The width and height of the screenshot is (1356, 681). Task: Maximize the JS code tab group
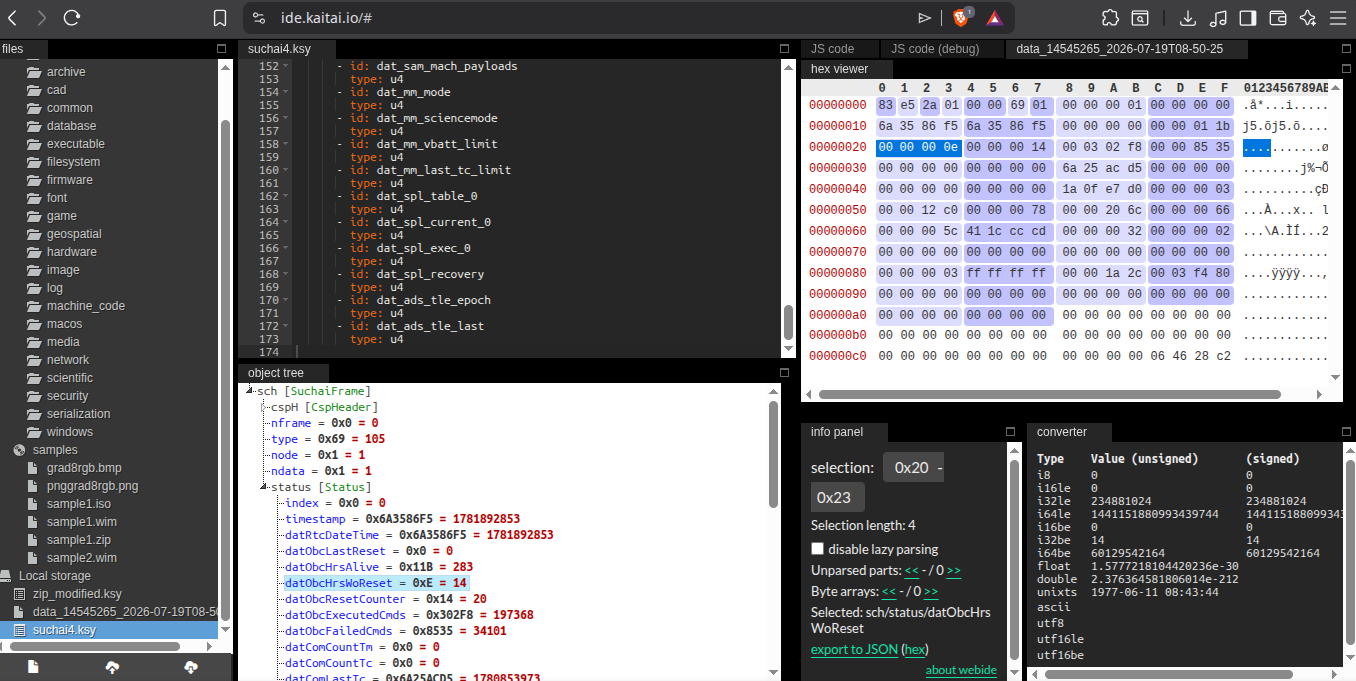(1347, 48)
